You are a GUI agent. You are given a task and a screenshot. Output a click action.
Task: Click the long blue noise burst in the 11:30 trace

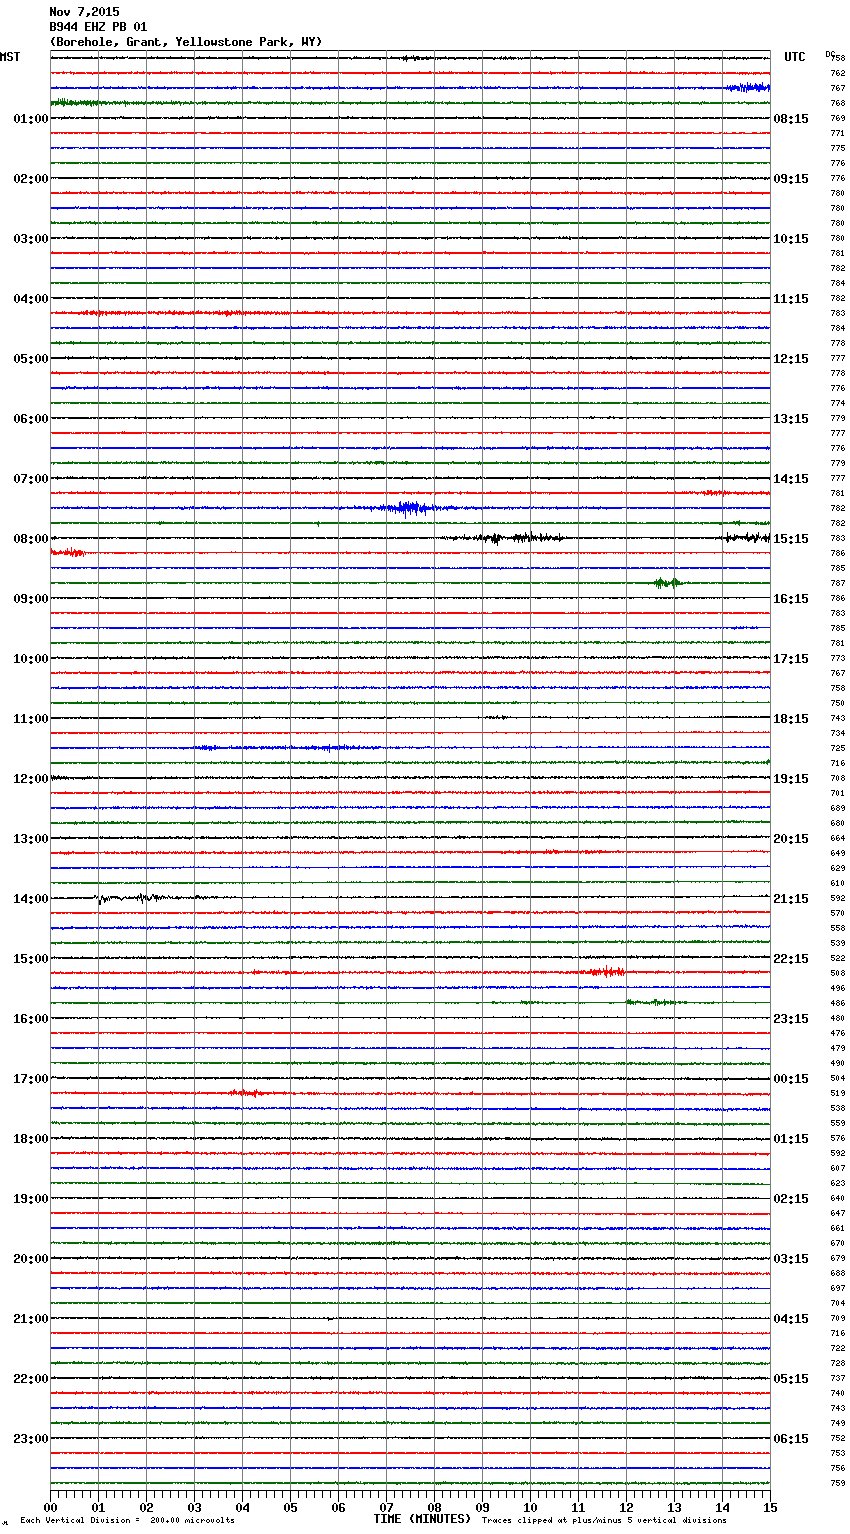tap(287, 748)
